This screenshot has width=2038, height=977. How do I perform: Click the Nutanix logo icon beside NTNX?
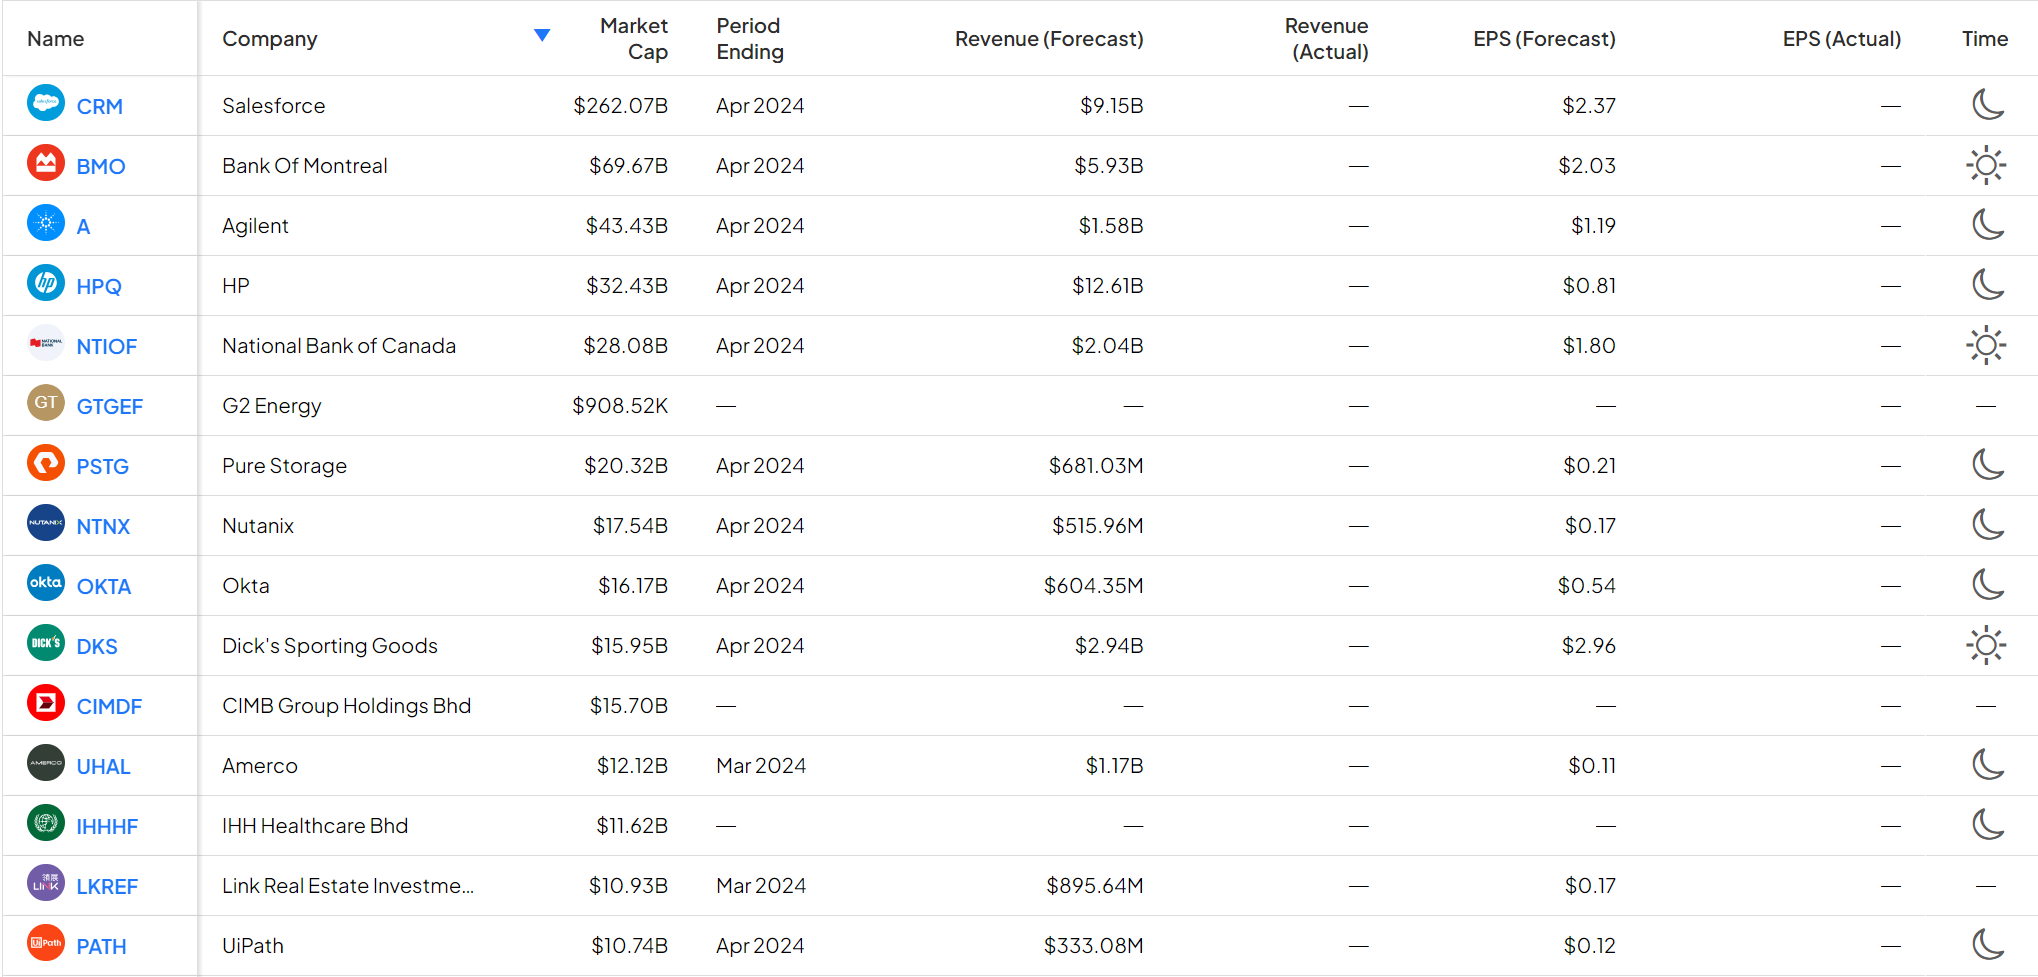click(x=46, y=523)
